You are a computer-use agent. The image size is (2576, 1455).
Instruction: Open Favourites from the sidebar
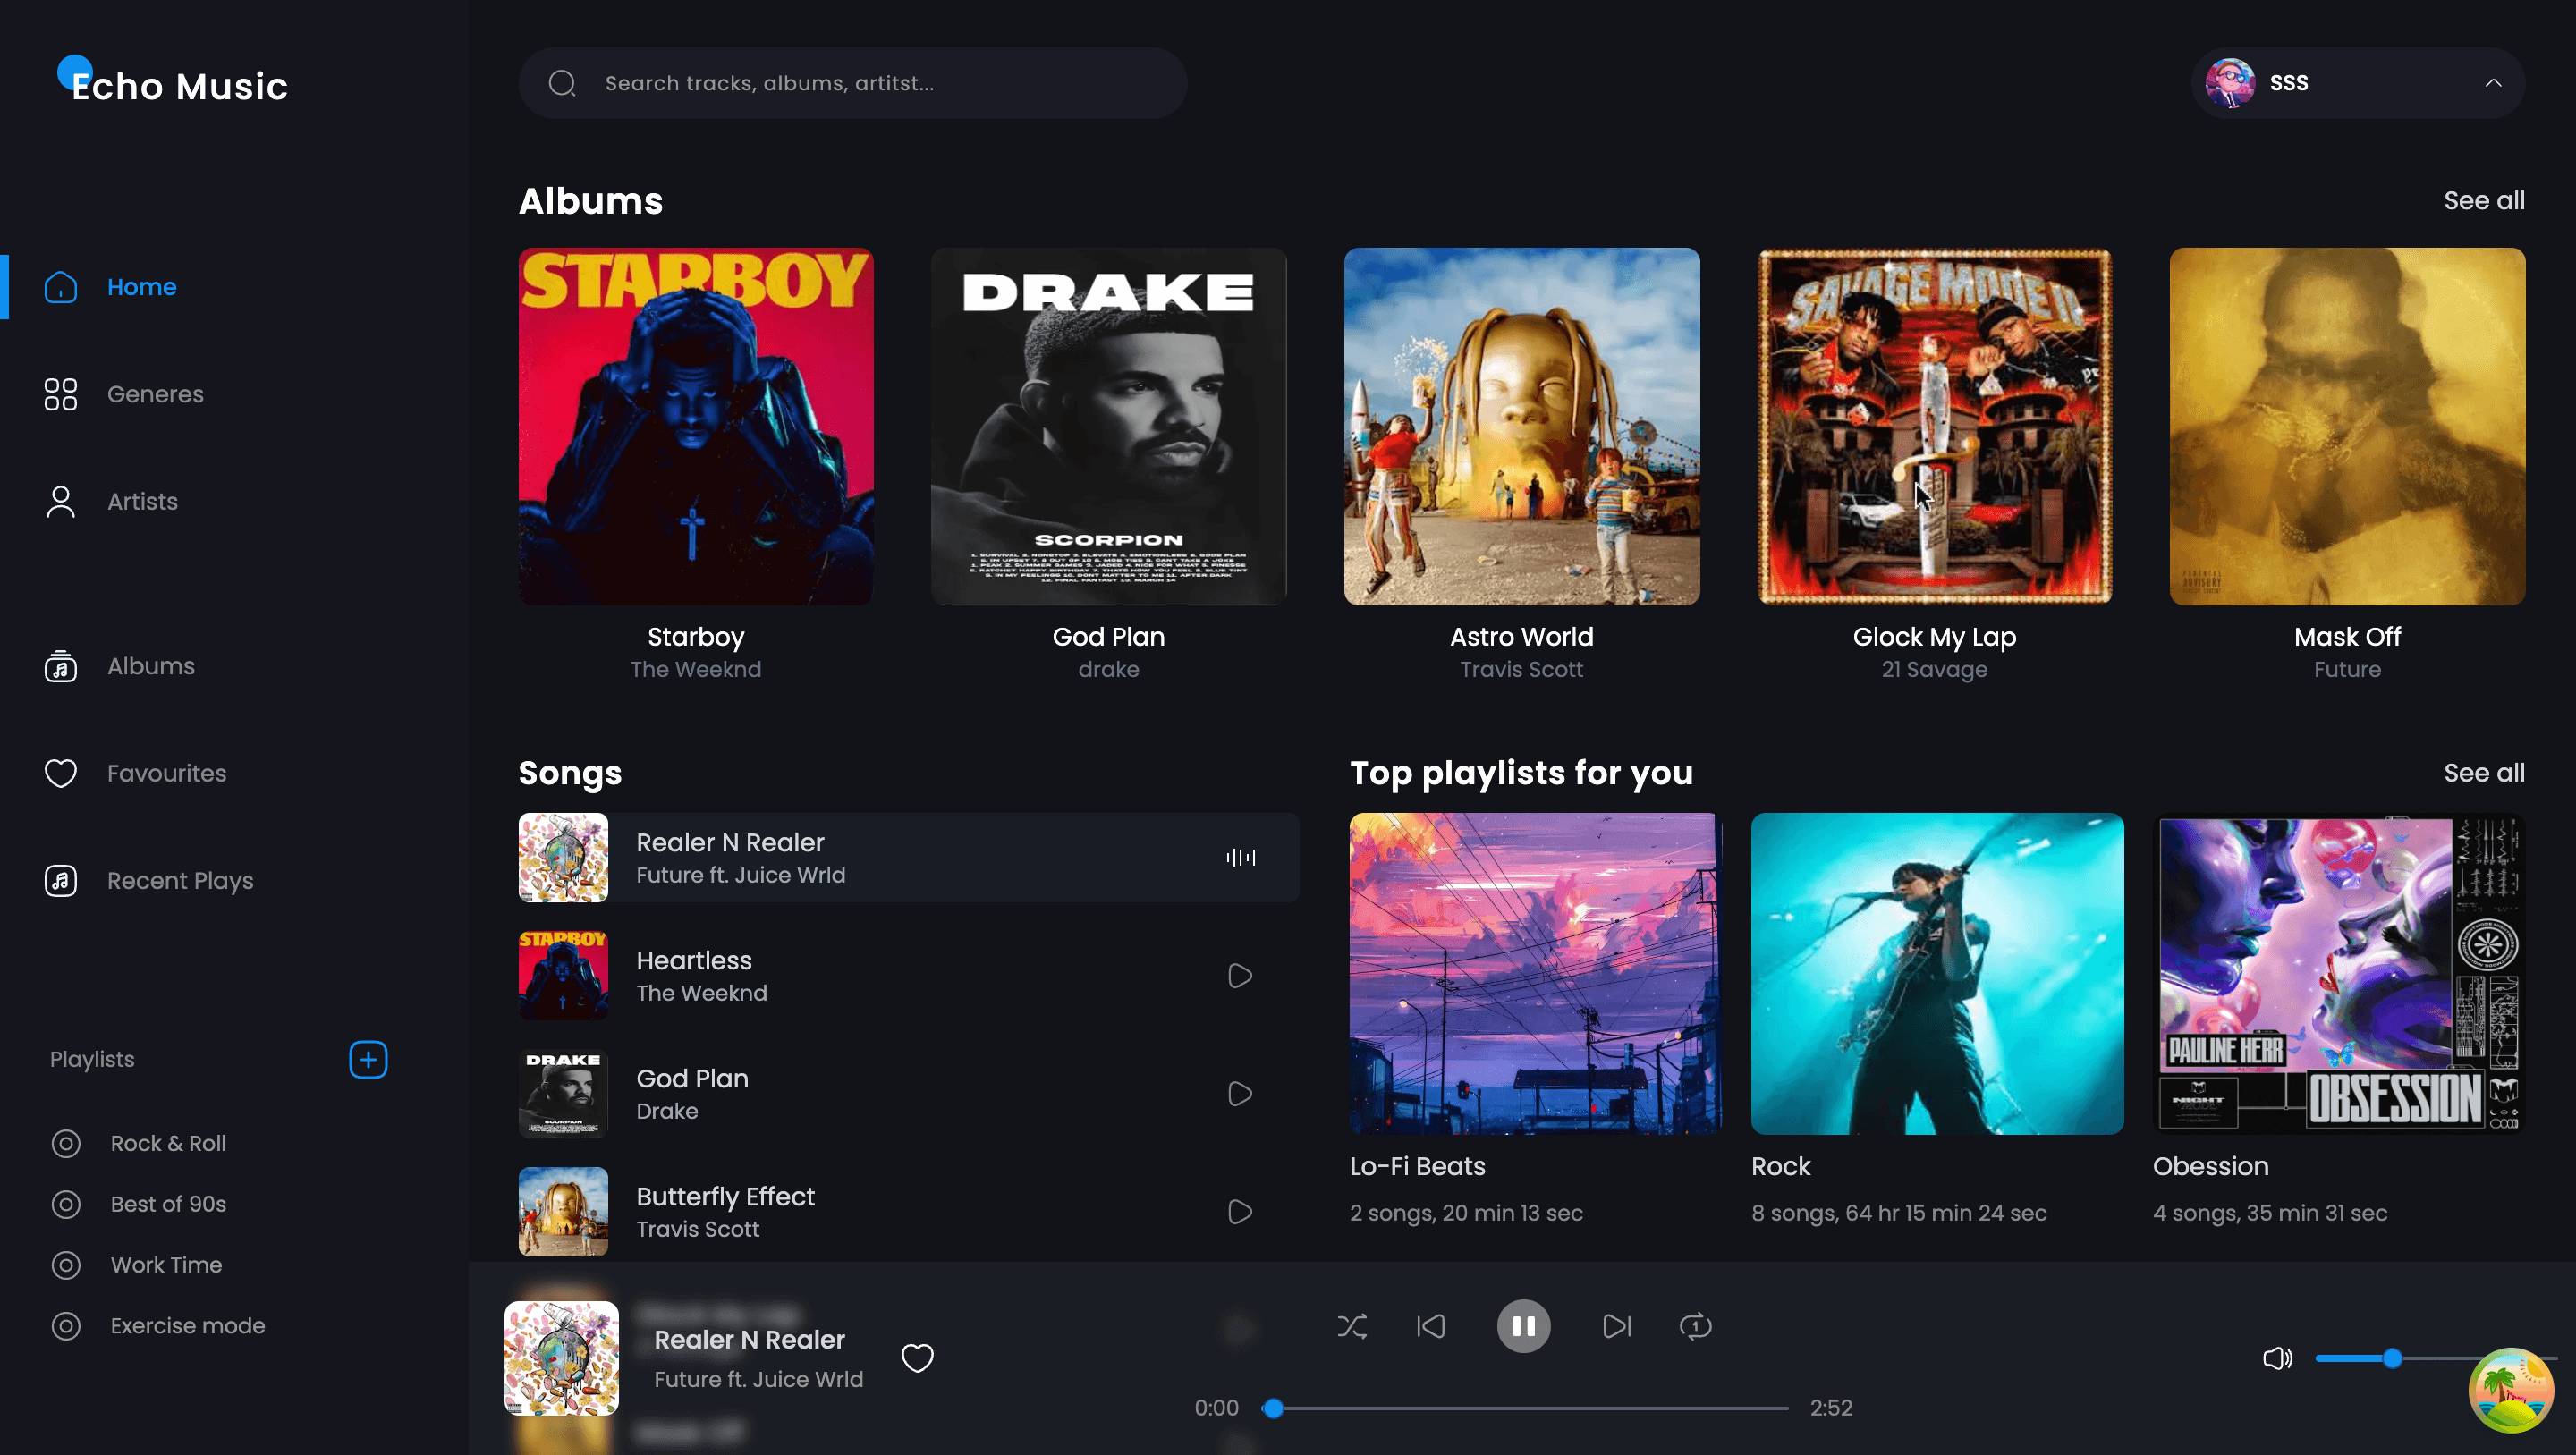tap(166, 773)
